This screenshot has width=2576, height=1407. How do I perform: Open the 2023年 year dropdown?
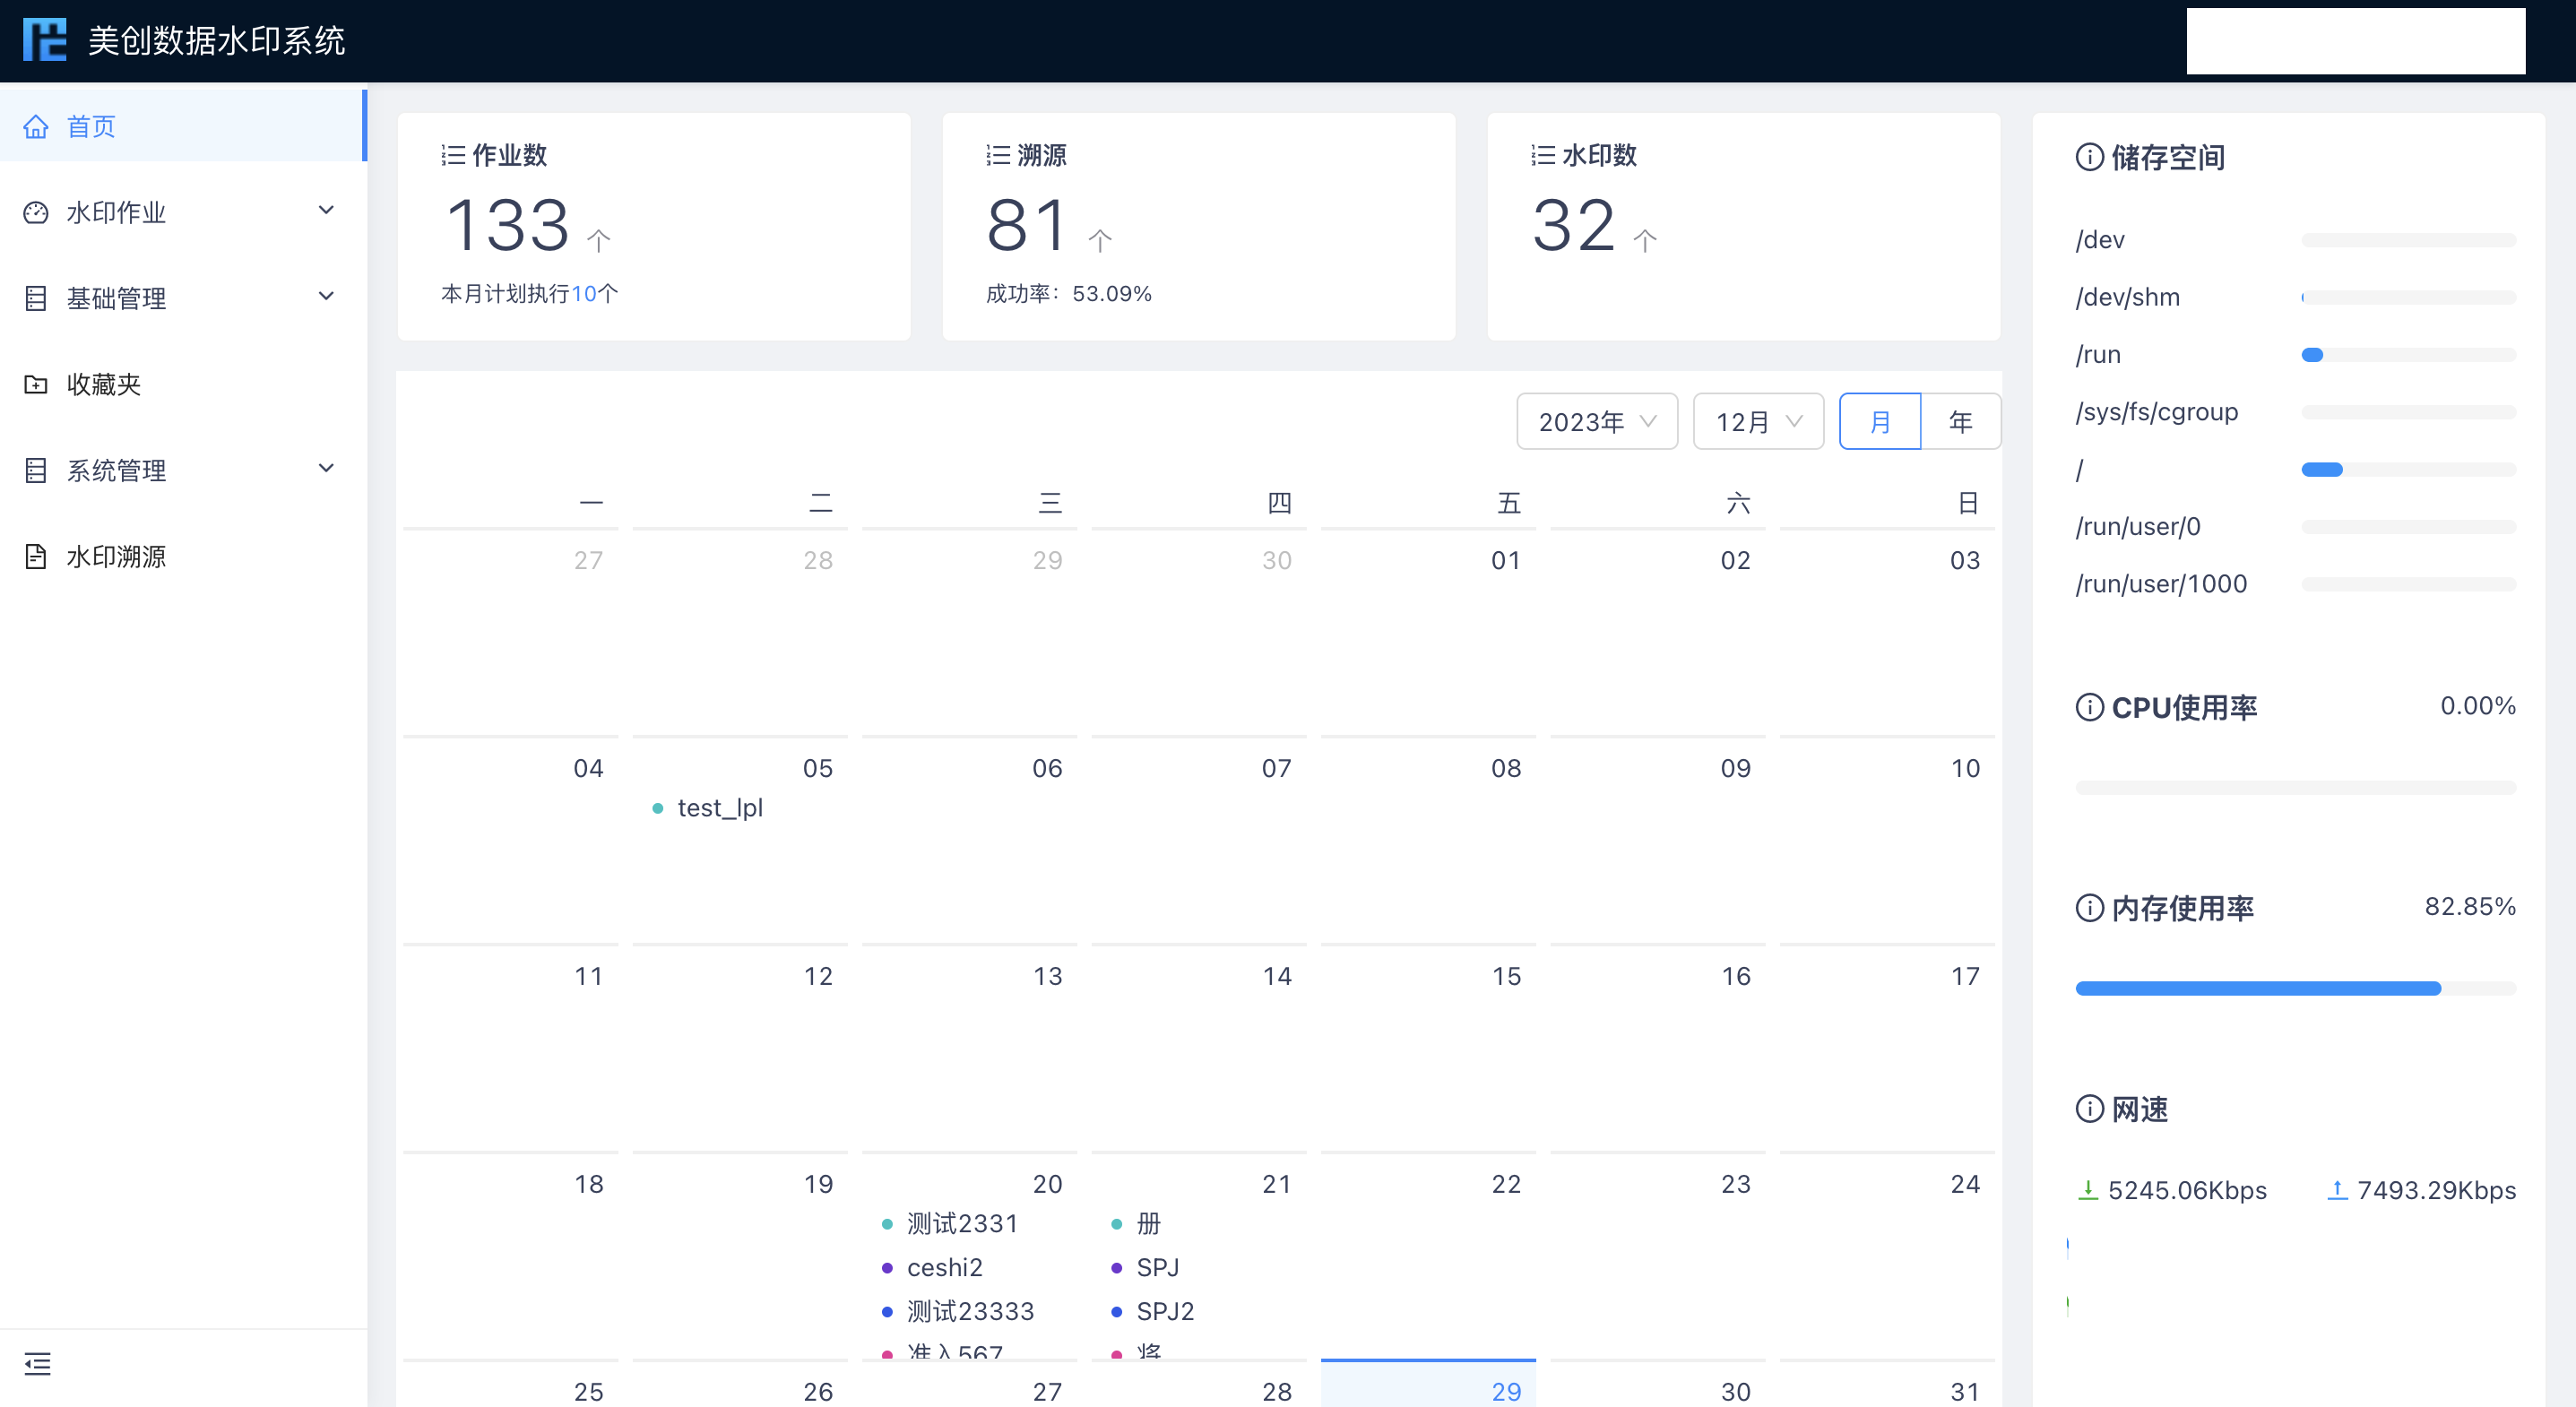pos(1596,421)
